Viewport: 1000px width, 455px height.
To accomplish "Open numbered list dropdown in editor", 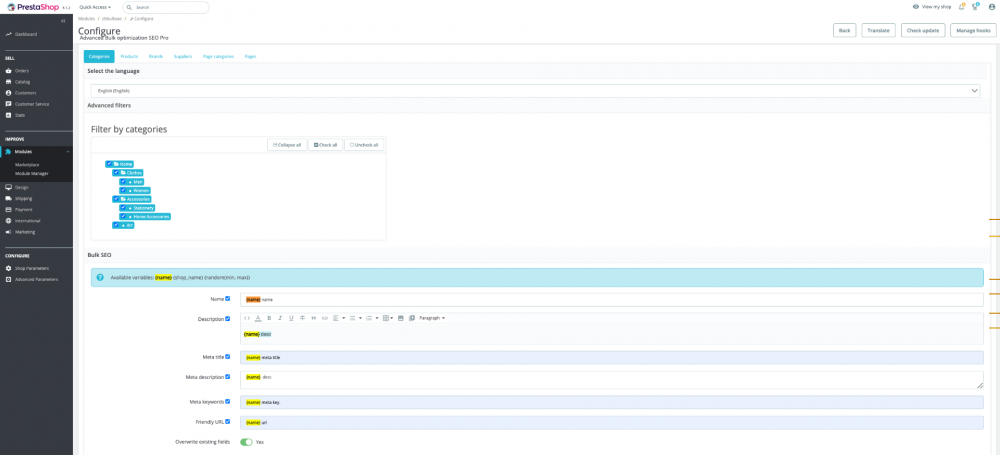I will [372, 318].
